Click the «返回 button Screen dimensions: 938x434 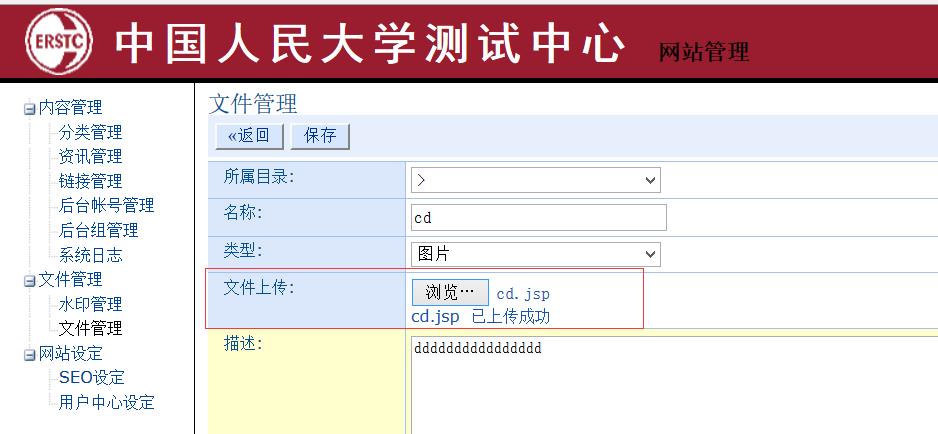coord(249,136)
